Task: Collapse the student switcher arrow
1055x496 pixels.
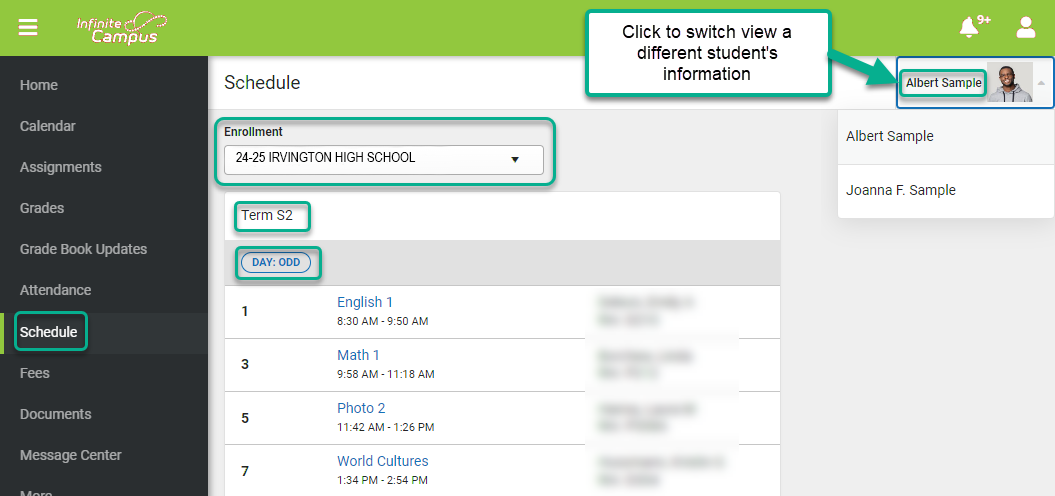Action: [1042, 83]
